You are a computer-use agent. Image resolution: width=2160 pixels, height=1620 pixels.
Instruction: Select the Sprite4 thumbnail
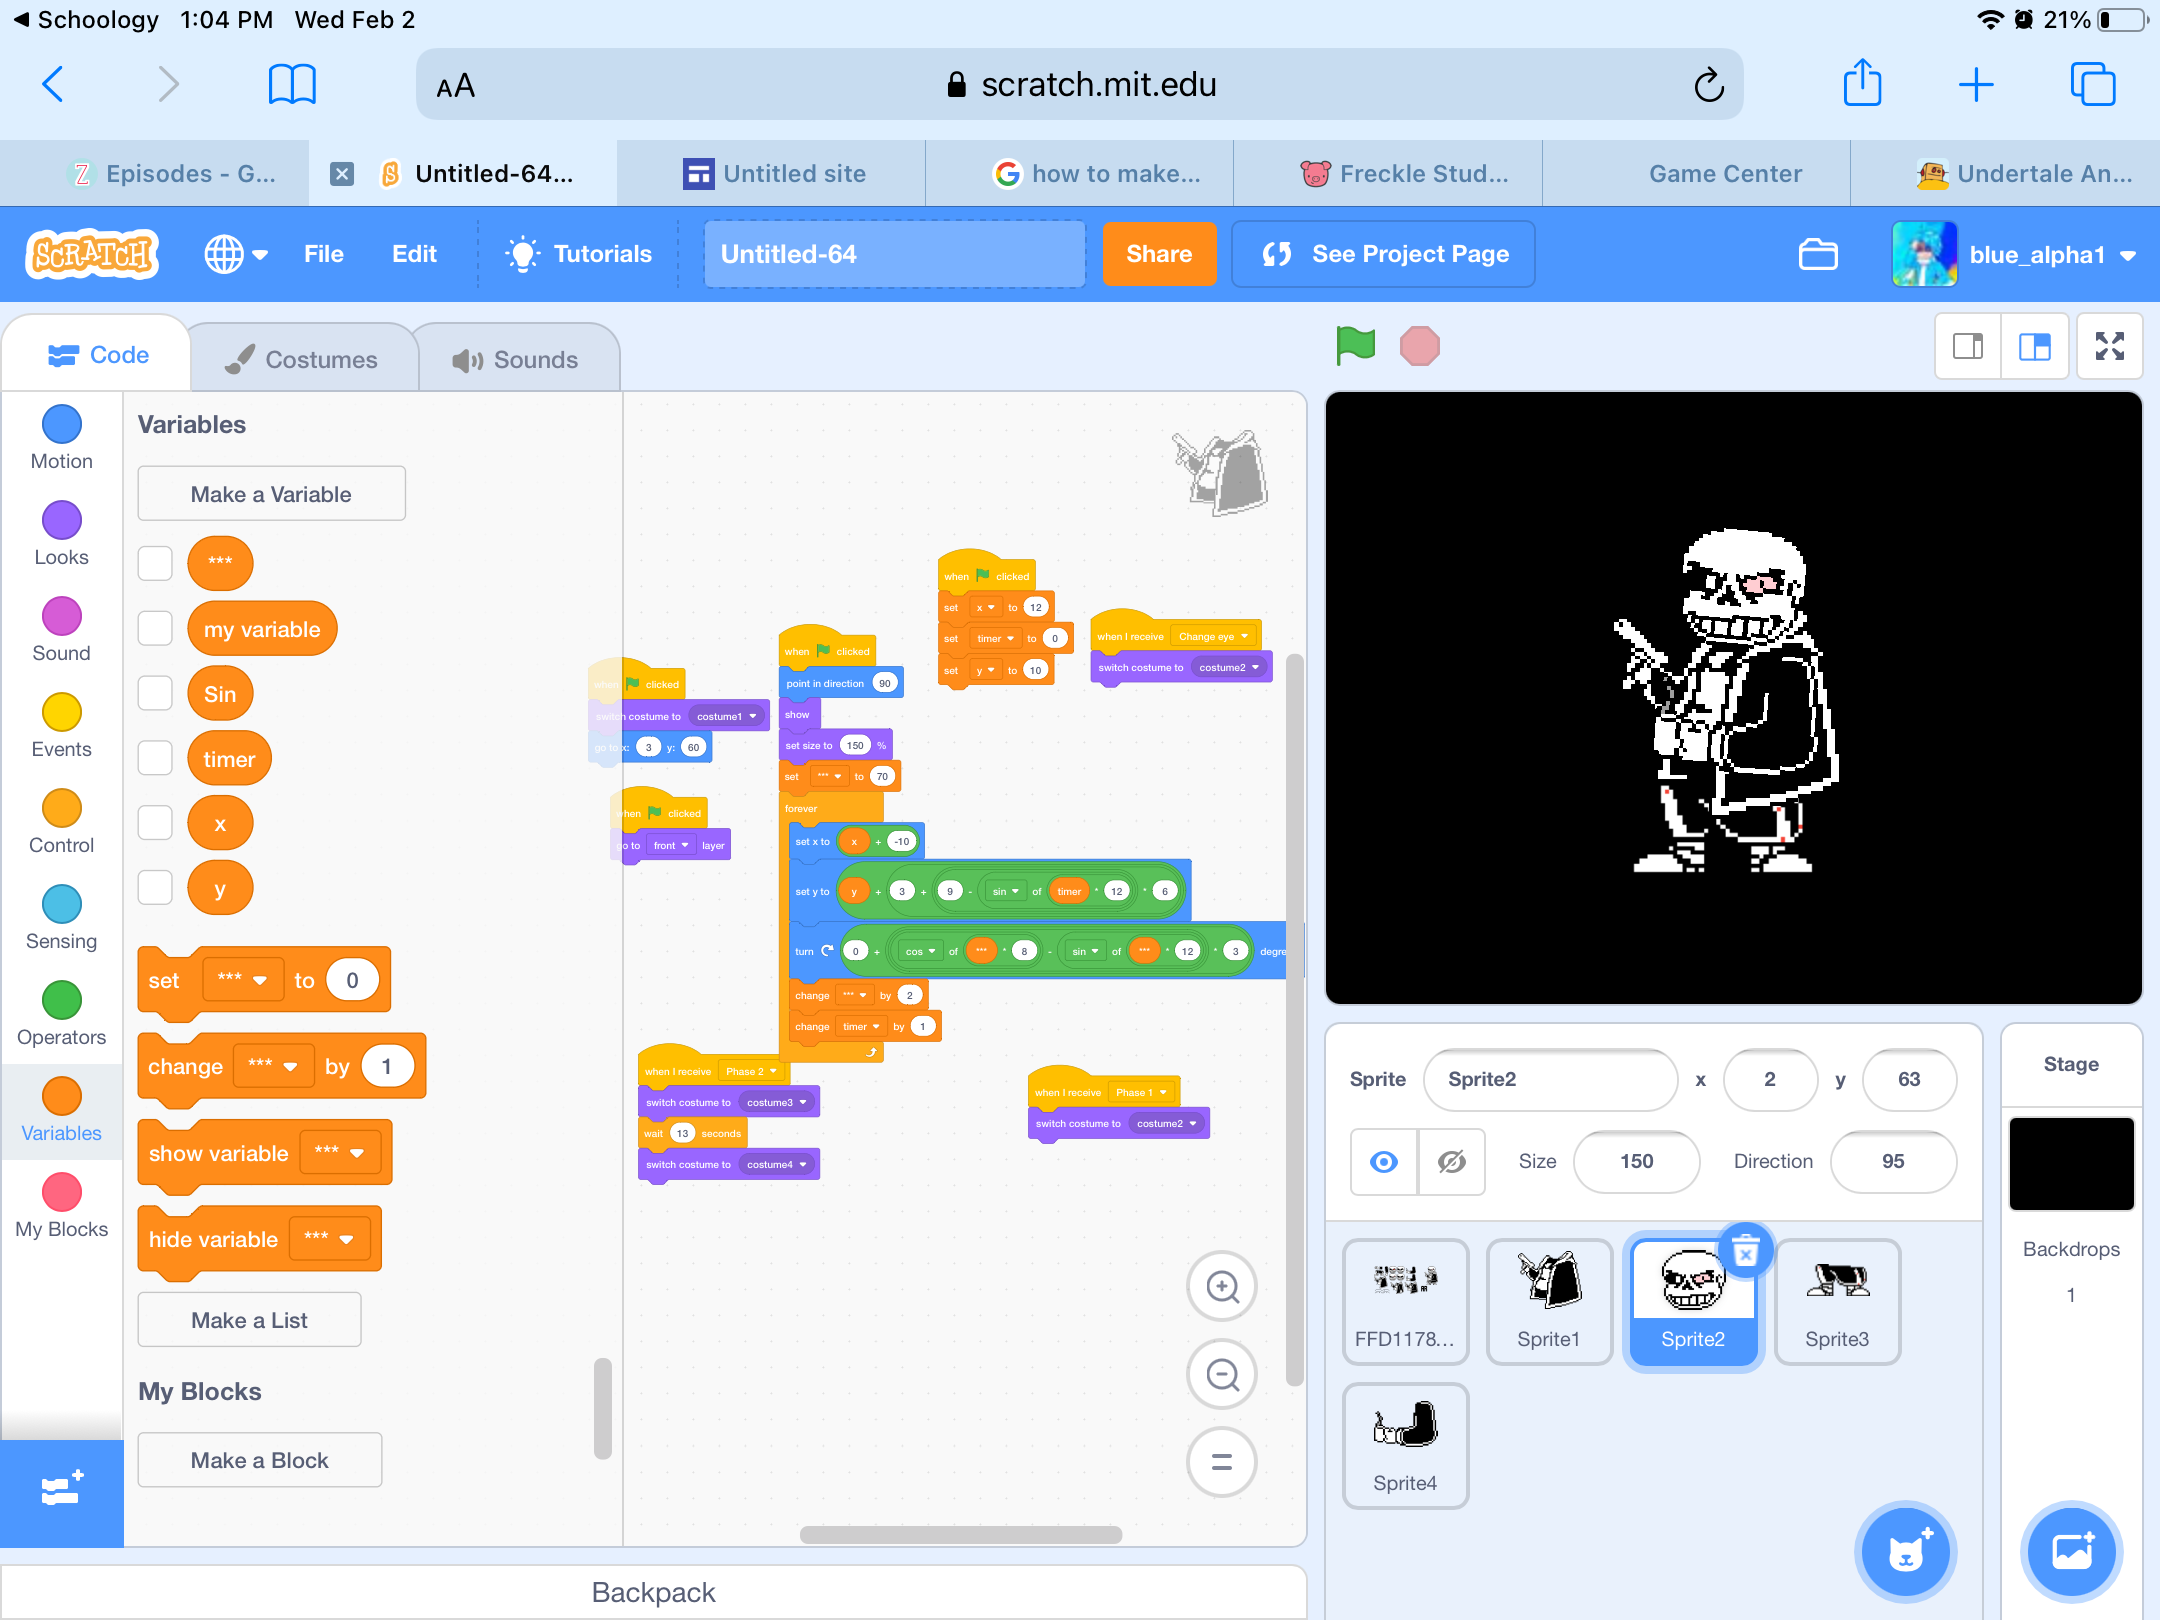coord(1405,1445)
